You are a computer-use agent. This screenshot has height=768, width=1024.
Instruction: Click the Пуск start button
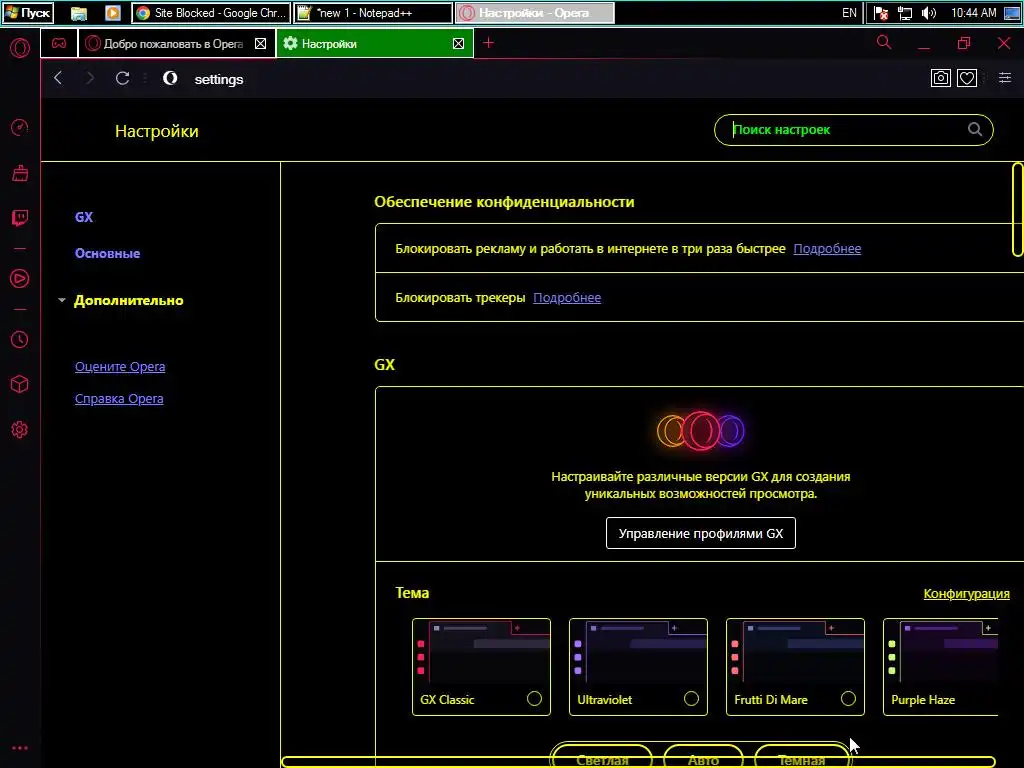27,13
